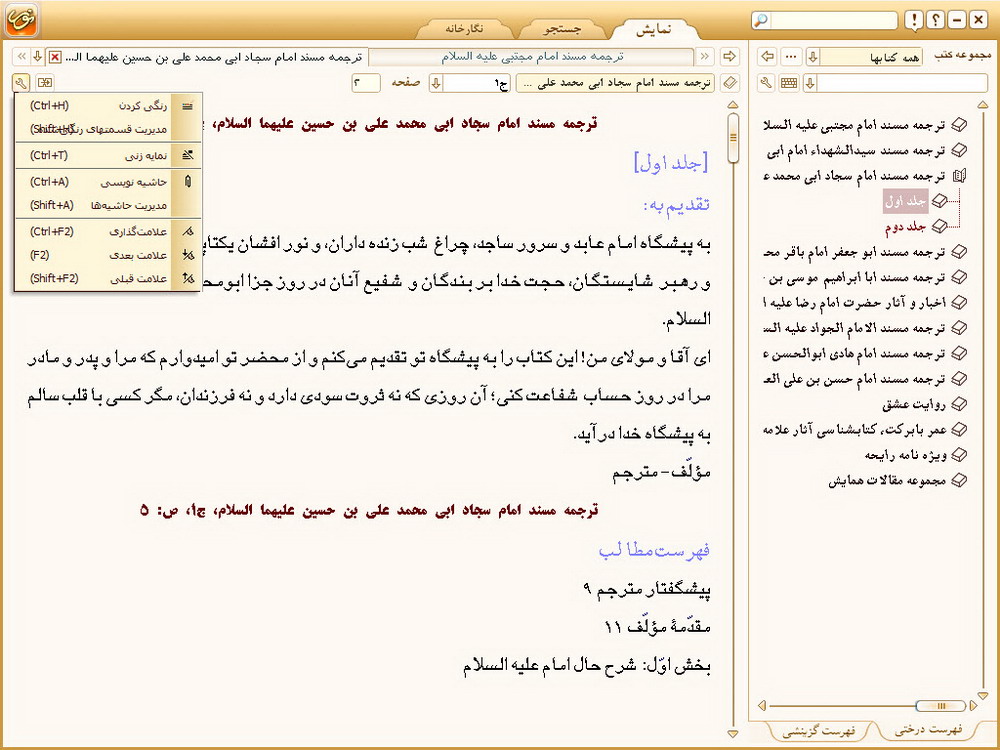
Task: Open the virtual keyboard icon
Action: [789, 83]
